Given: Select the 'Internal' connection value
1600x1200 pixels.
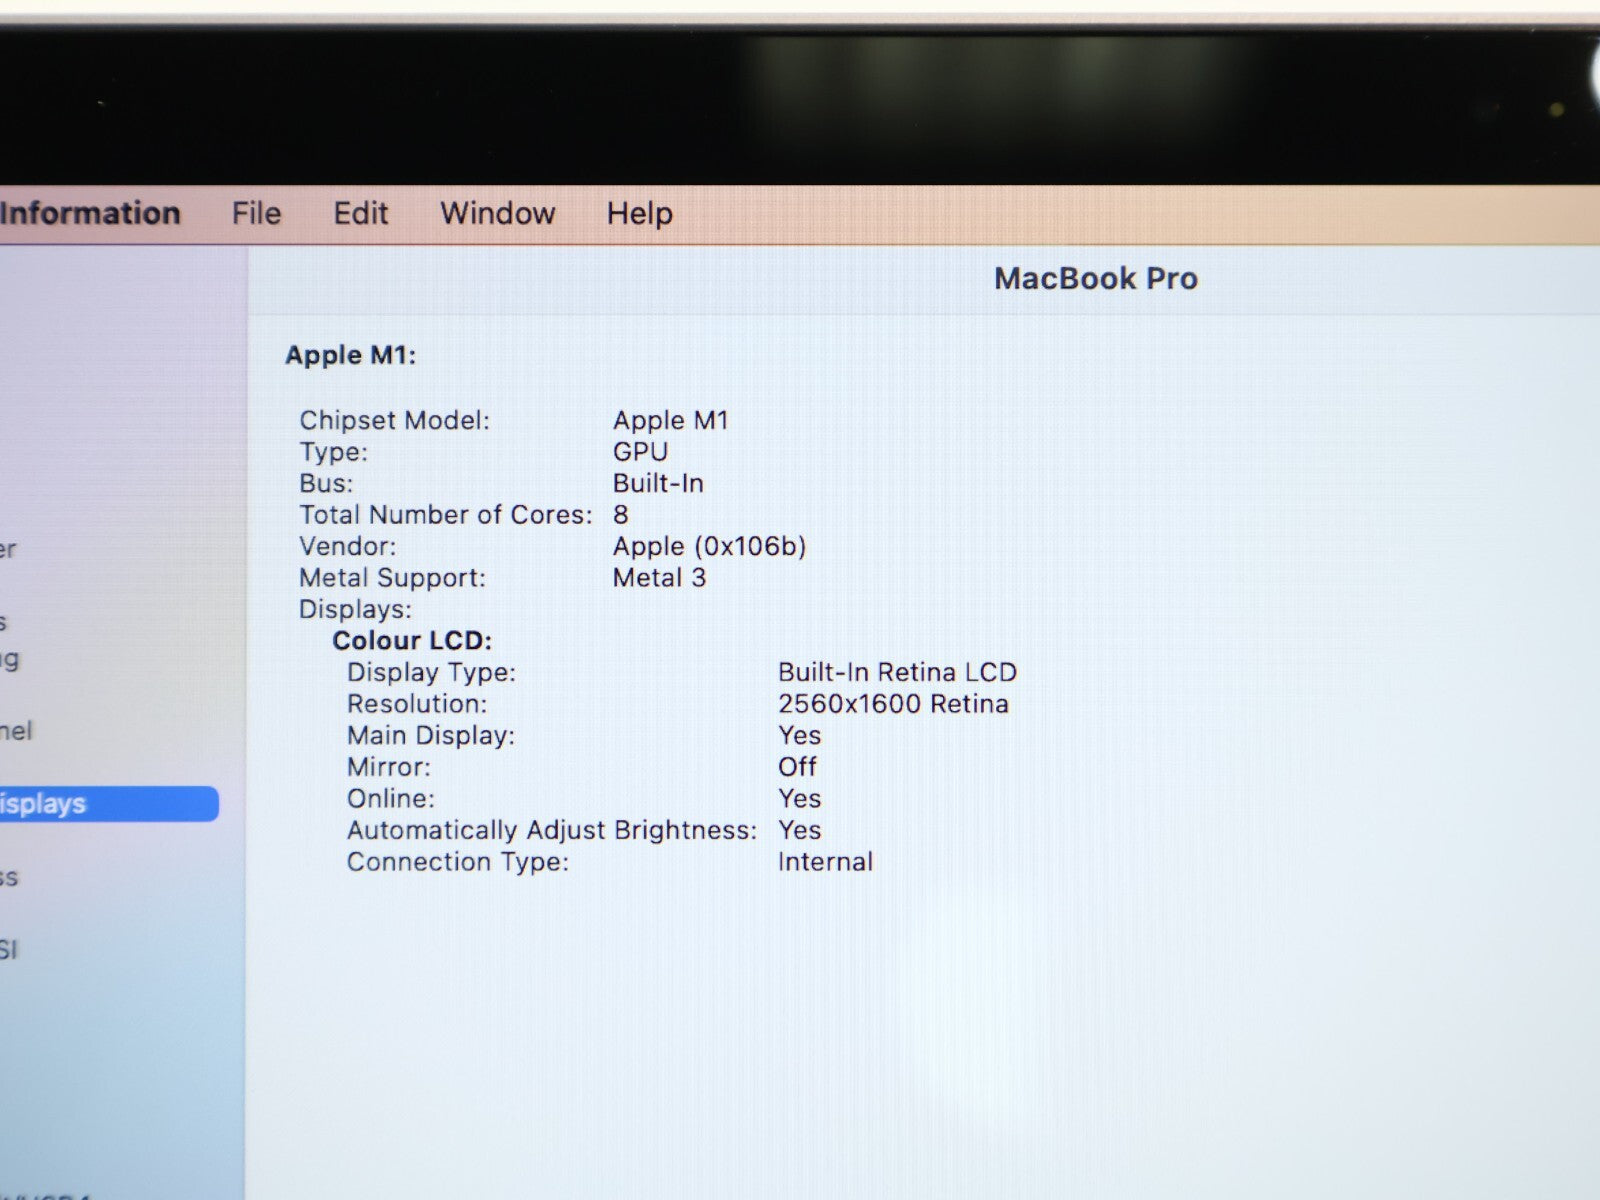Looking at the screenshot, I should coord(825,861).
